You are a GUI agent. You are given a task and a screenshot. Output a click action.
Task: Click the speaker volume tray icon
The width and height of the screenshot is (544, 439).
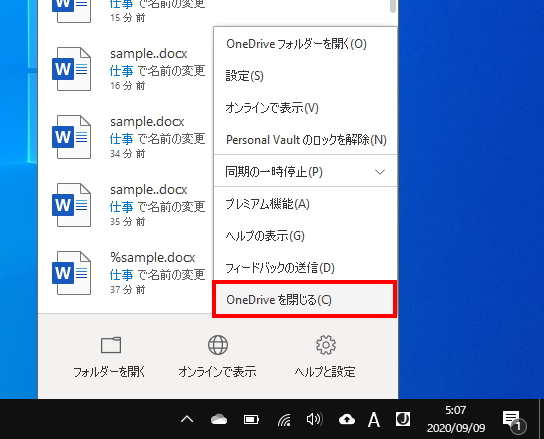314,419
